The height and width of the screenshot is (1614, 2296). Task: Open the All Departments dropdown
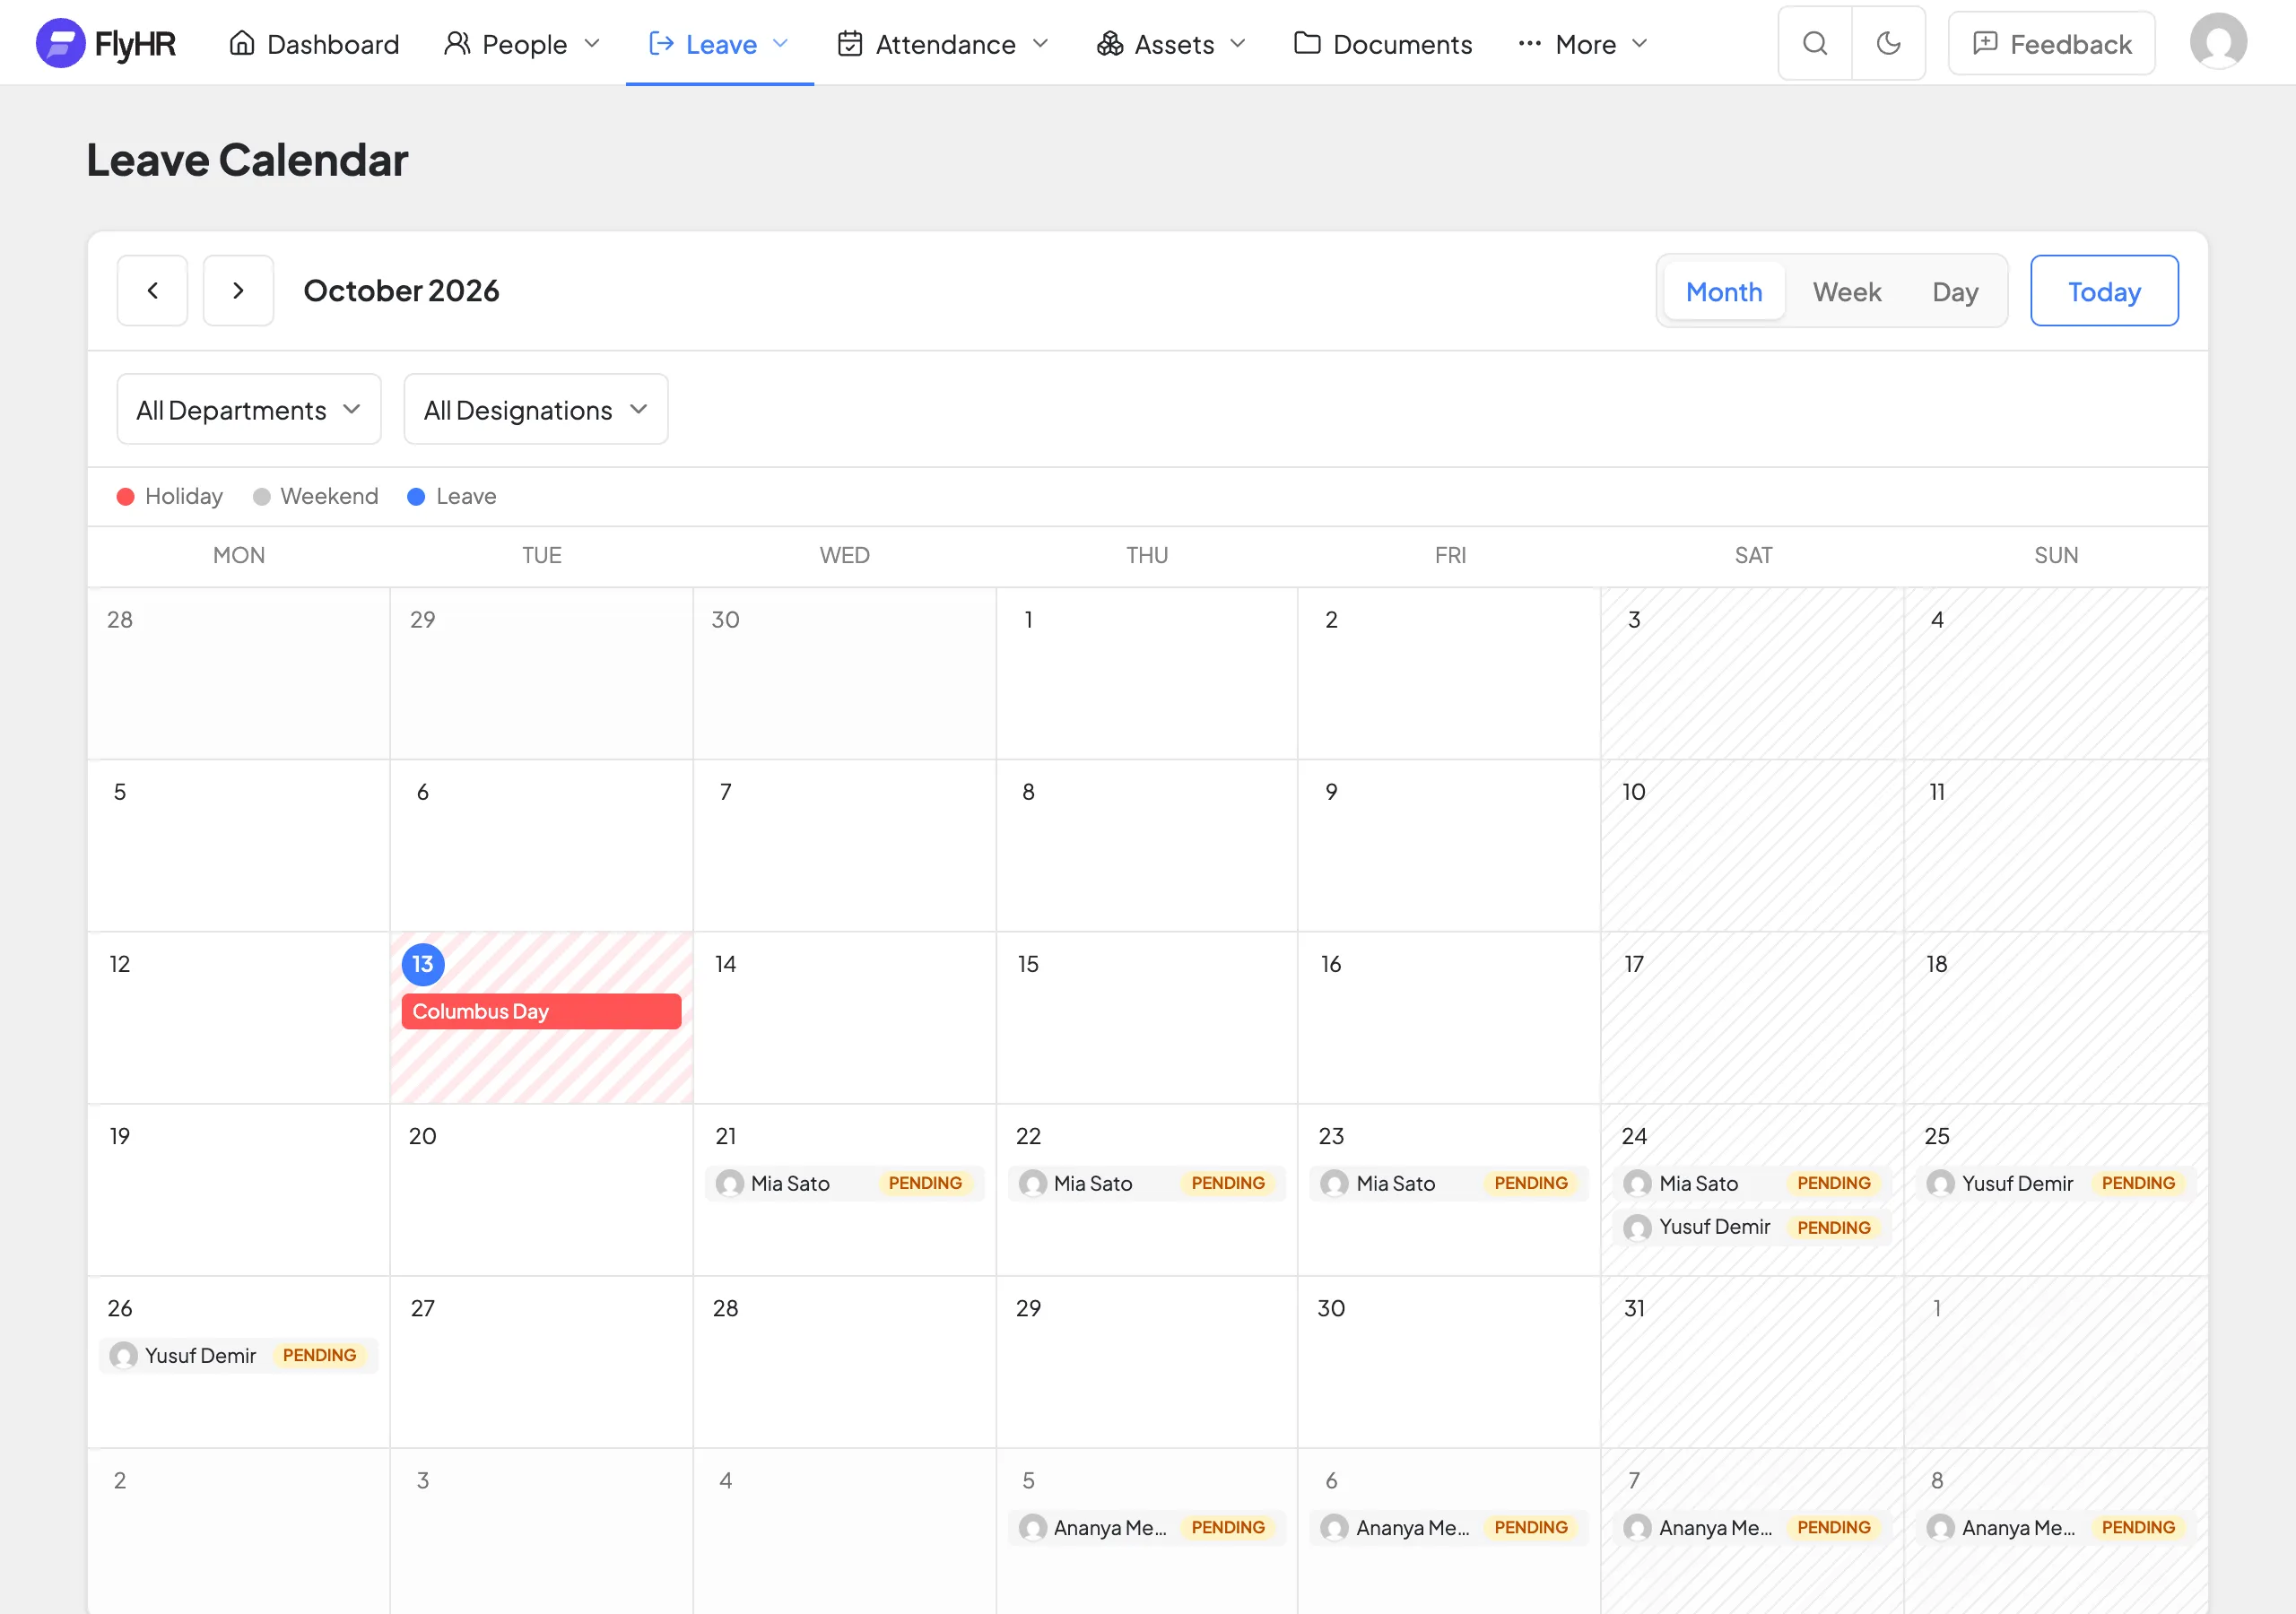pyautogui.click(x=249, y=409)
